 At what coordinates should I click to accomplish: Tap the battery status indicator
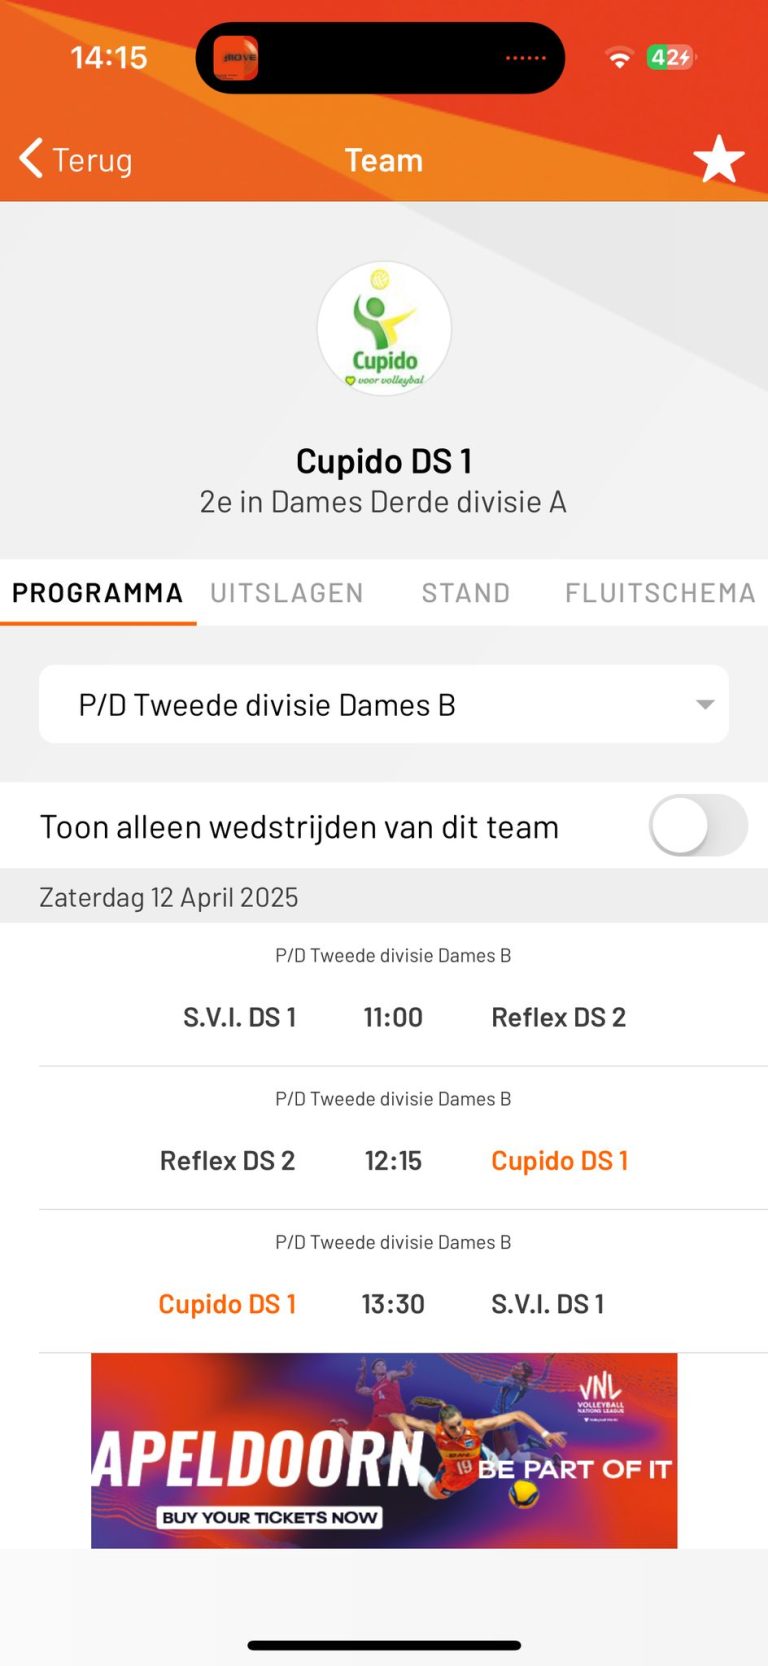pyautogui.click(x=670, y=58)
